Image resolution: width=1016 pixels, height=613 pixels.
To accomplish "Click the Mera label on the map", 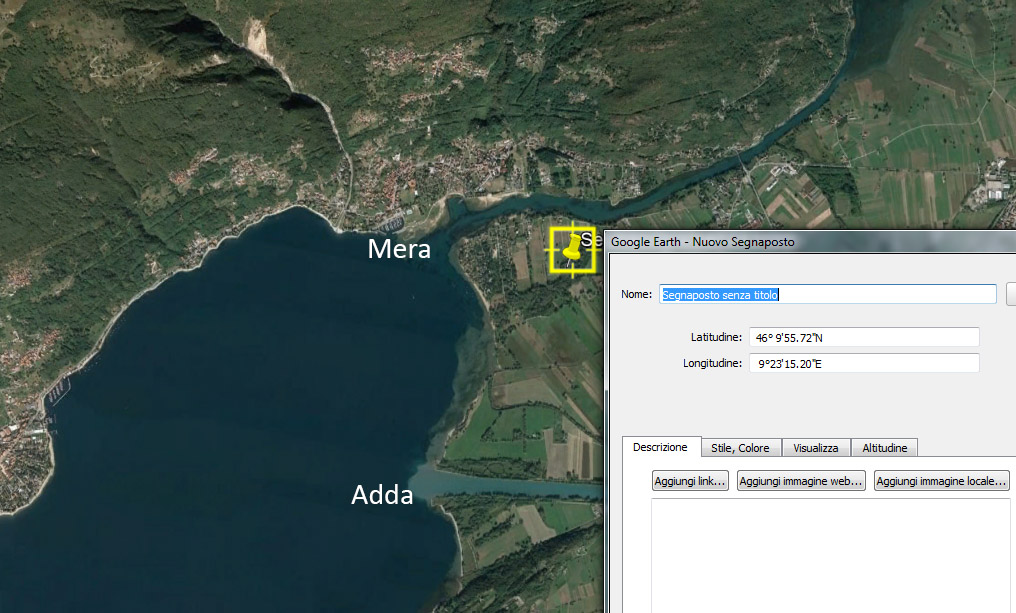I will click(399, 249).
